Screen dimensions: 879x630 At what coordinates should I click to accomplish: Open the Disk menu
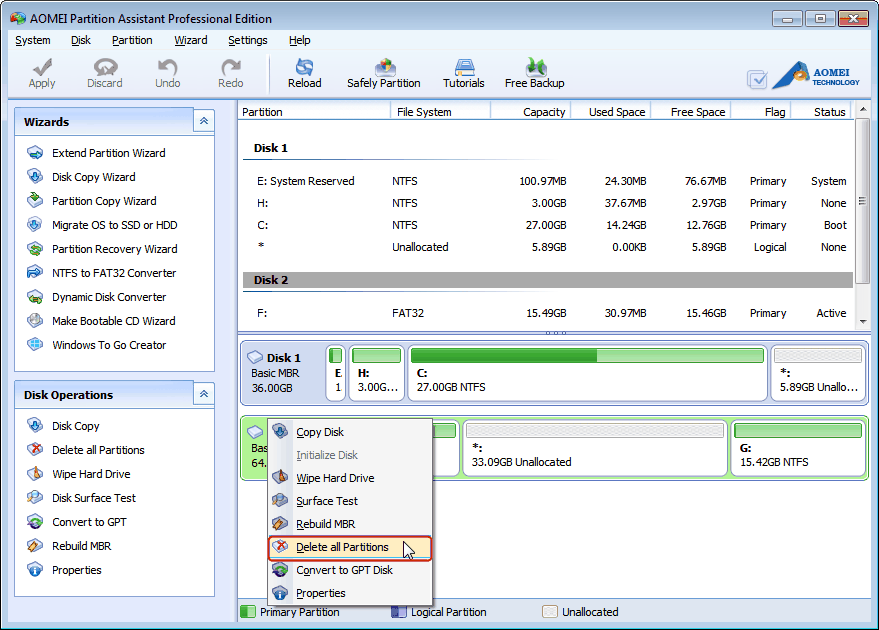coord(81,40)
